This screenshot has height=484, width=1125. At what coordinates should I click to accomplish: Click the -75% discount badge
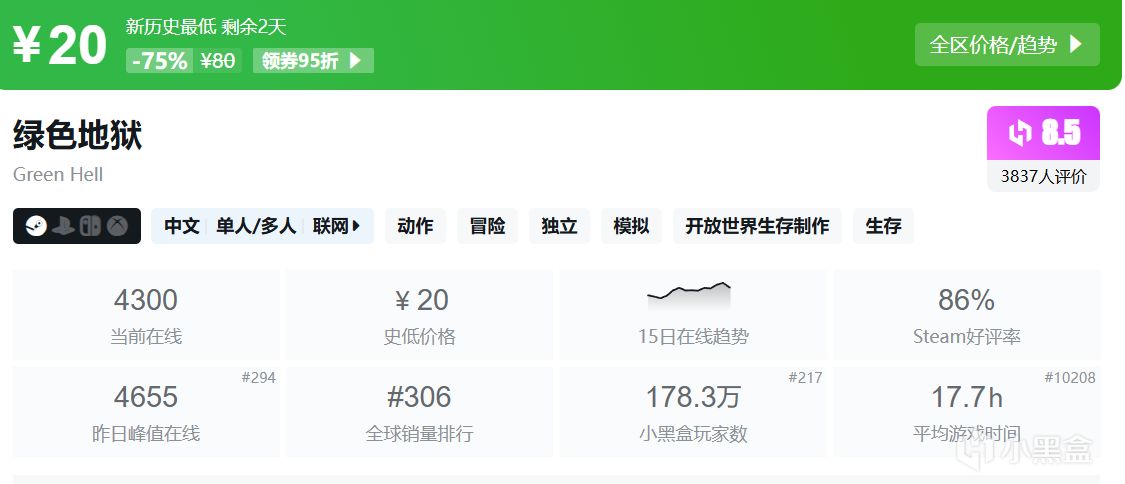tap(159, 61)
